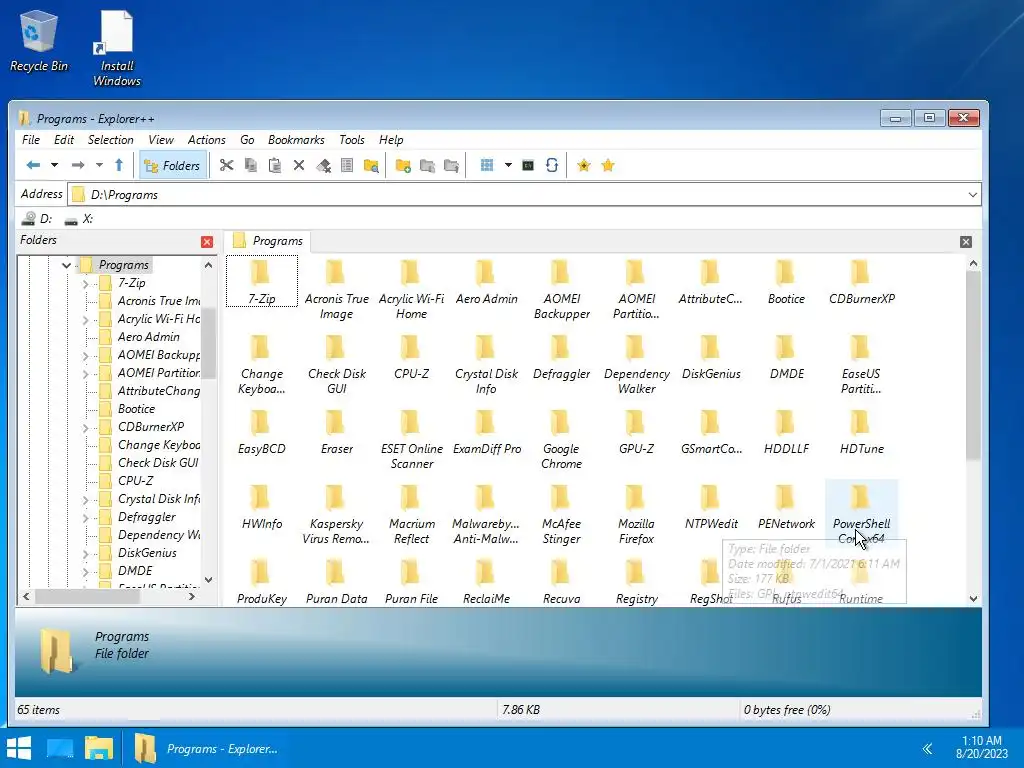
Task: Open the Help menu
Action: [x=391, y=140]
